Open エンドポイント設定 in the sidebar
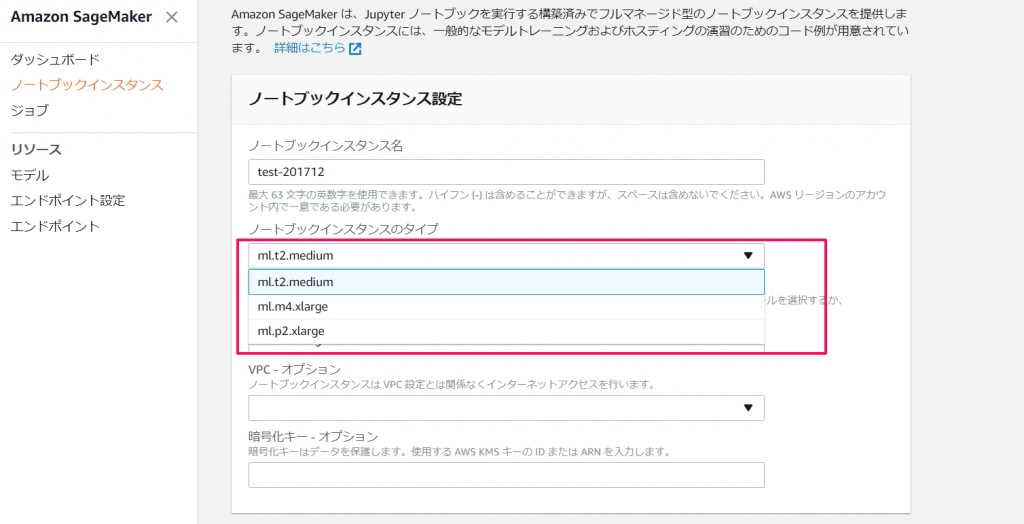Viewport: 1024px width, 524px height. click(x=68, y=201)
